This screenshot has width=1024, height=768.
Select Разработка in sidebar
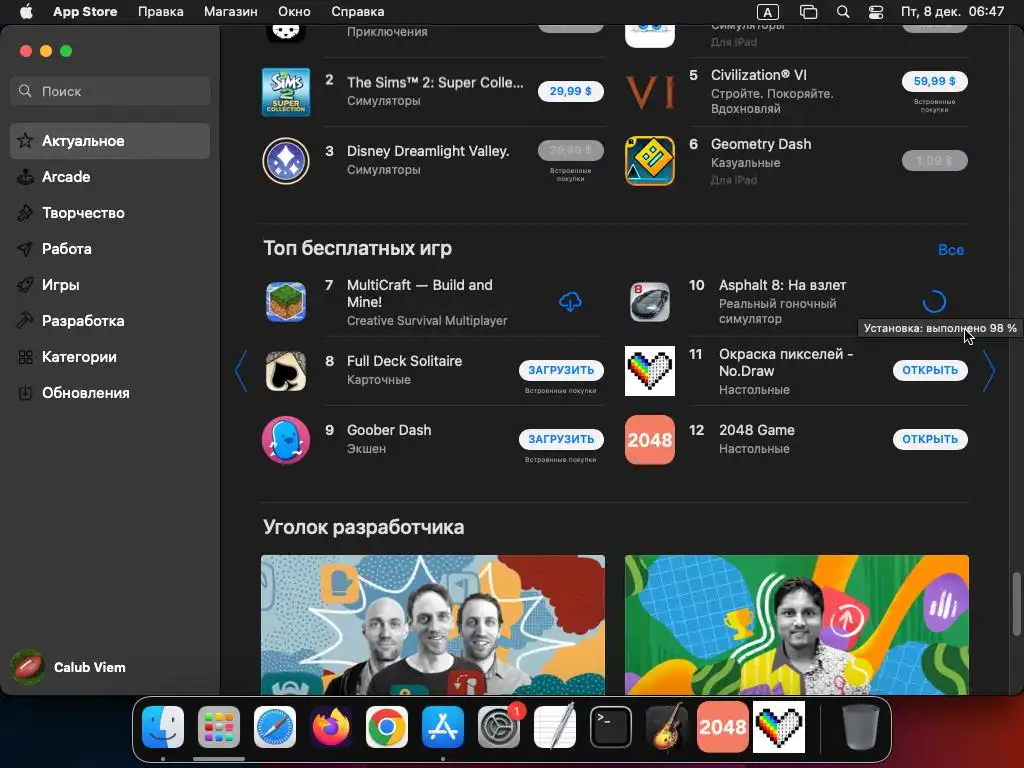point(110,321)
